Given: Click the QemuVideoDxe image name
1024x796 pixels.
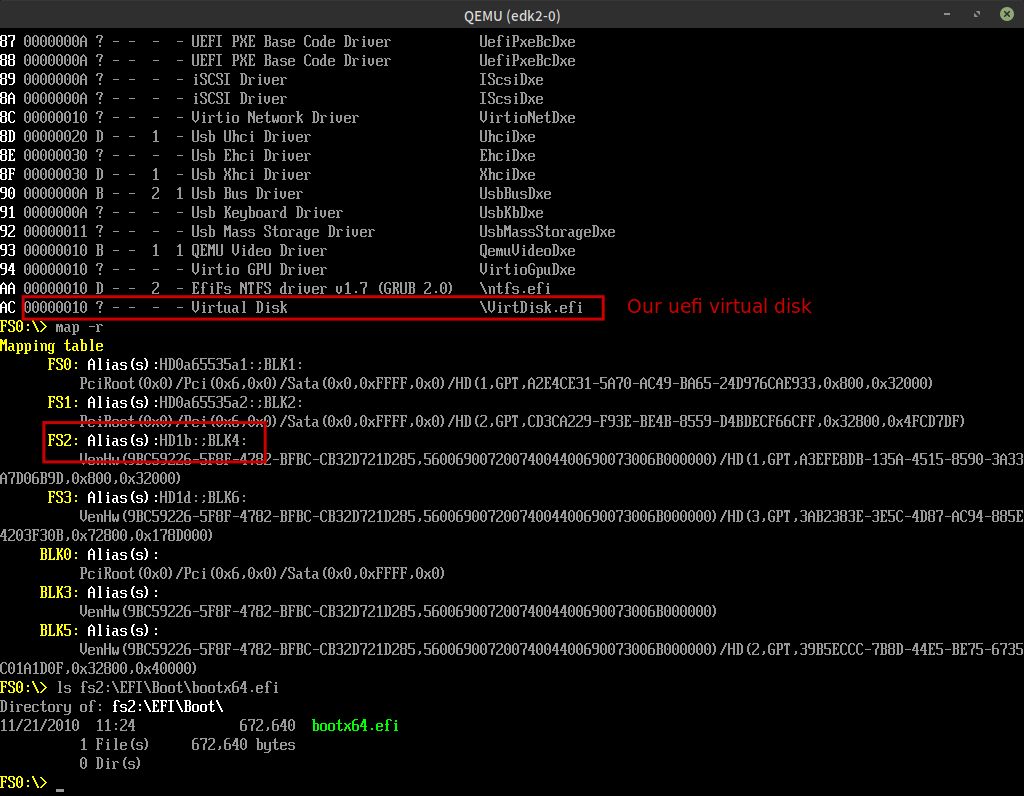Looking at the screenshot, I should pyautogui.click(x=527, y=251).
